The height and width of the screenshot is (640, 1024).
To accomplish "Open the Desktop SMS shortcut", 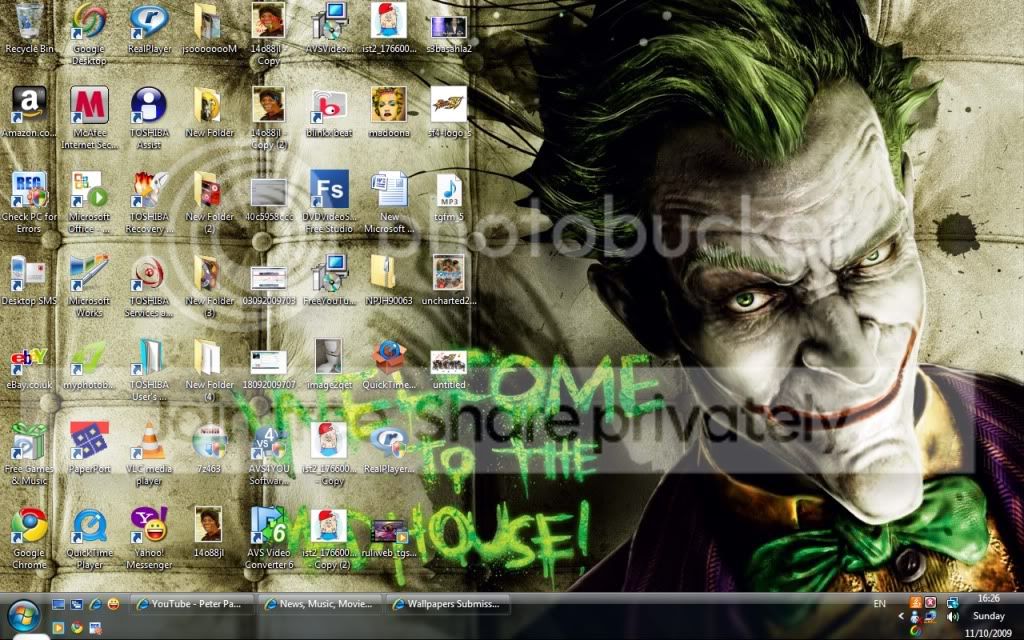I will (29, 280).
